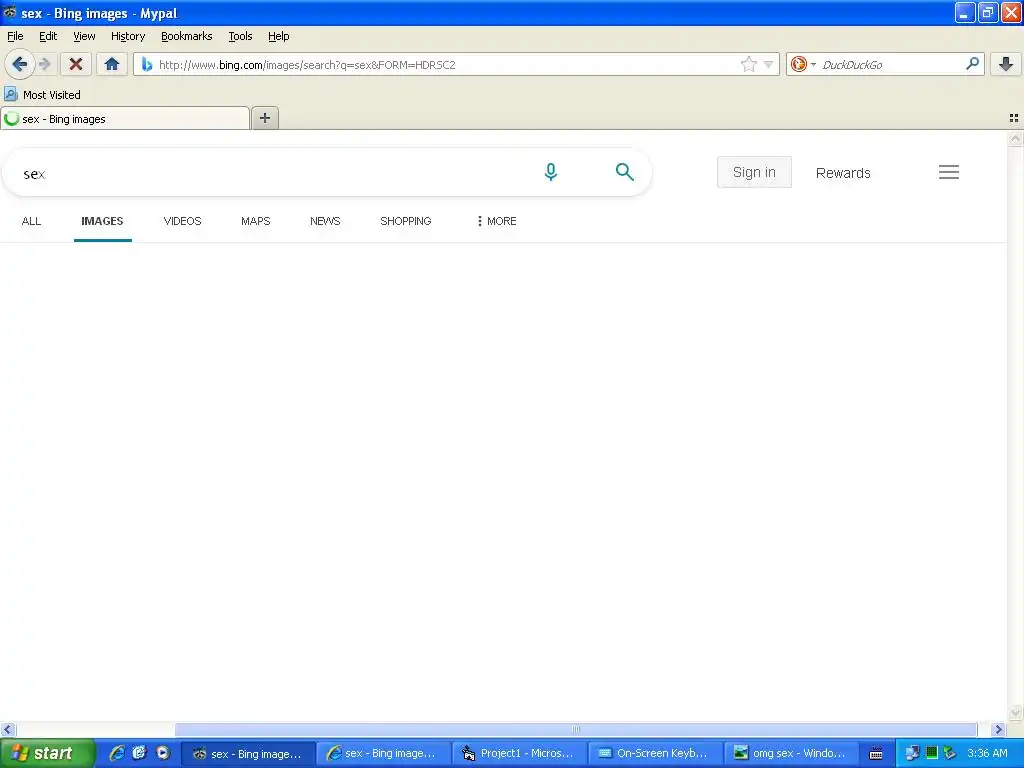Click the horizontal scrollbar left arrow
The image size is (1024, 768).
[8, 729]
